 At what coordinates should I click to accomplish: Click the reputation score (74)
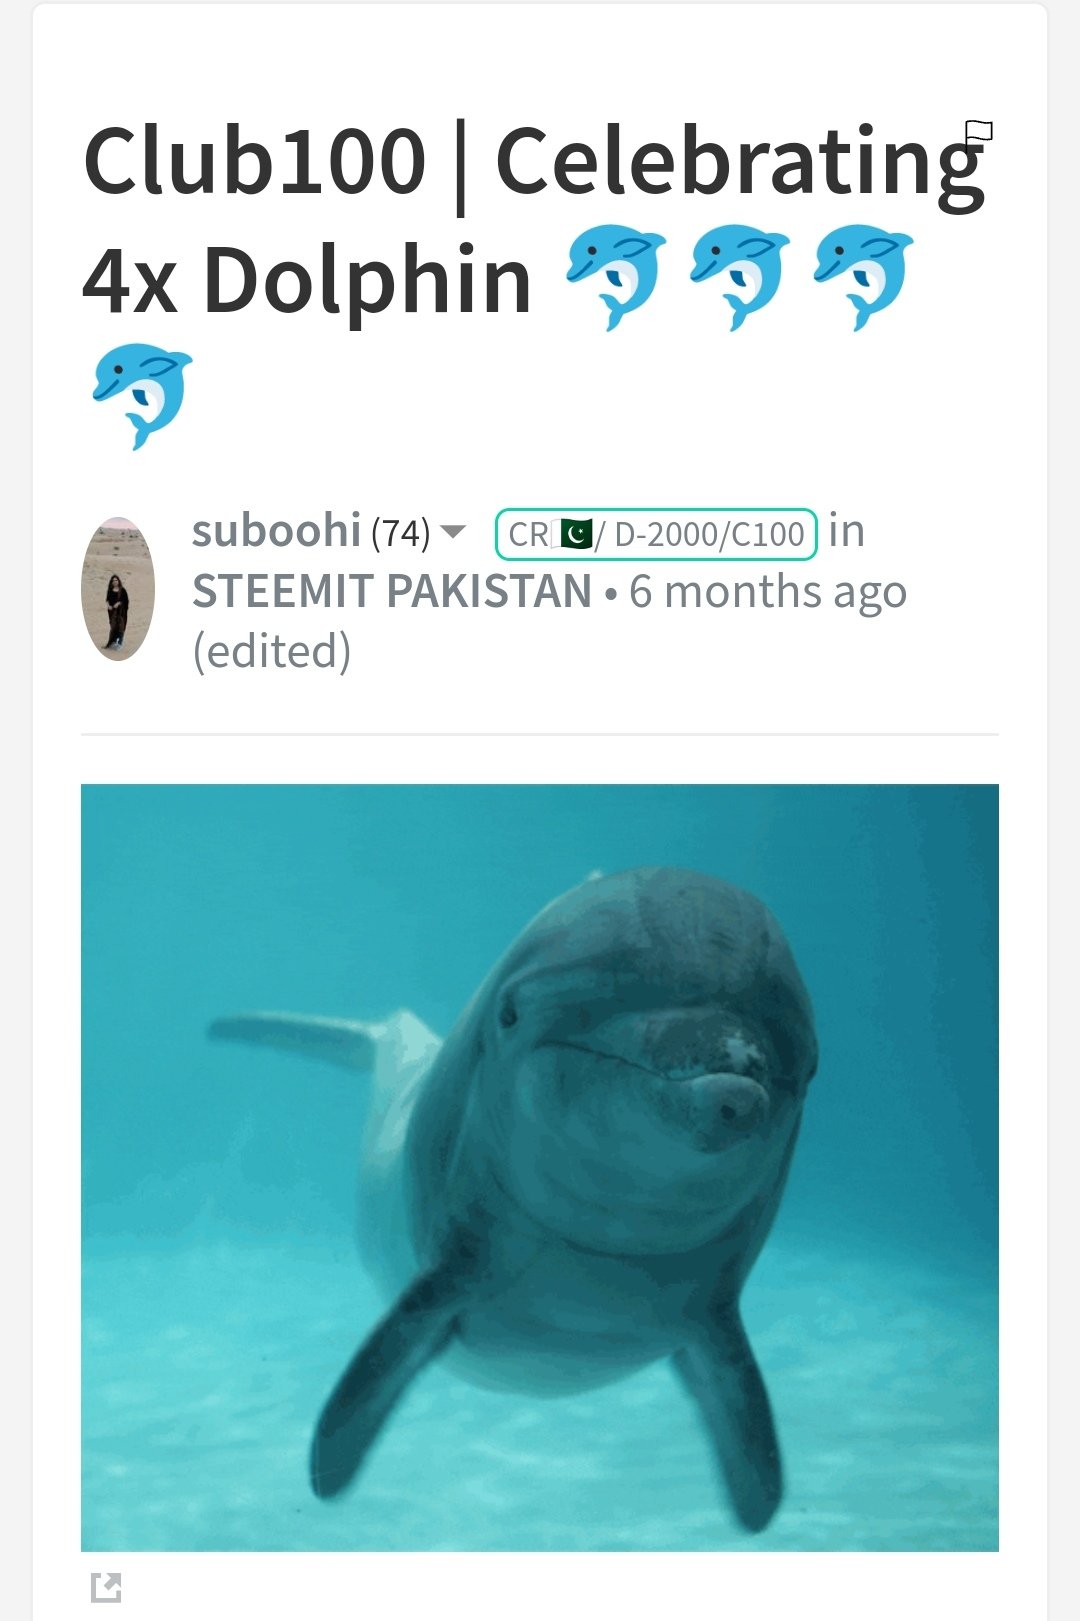[400, 533]
